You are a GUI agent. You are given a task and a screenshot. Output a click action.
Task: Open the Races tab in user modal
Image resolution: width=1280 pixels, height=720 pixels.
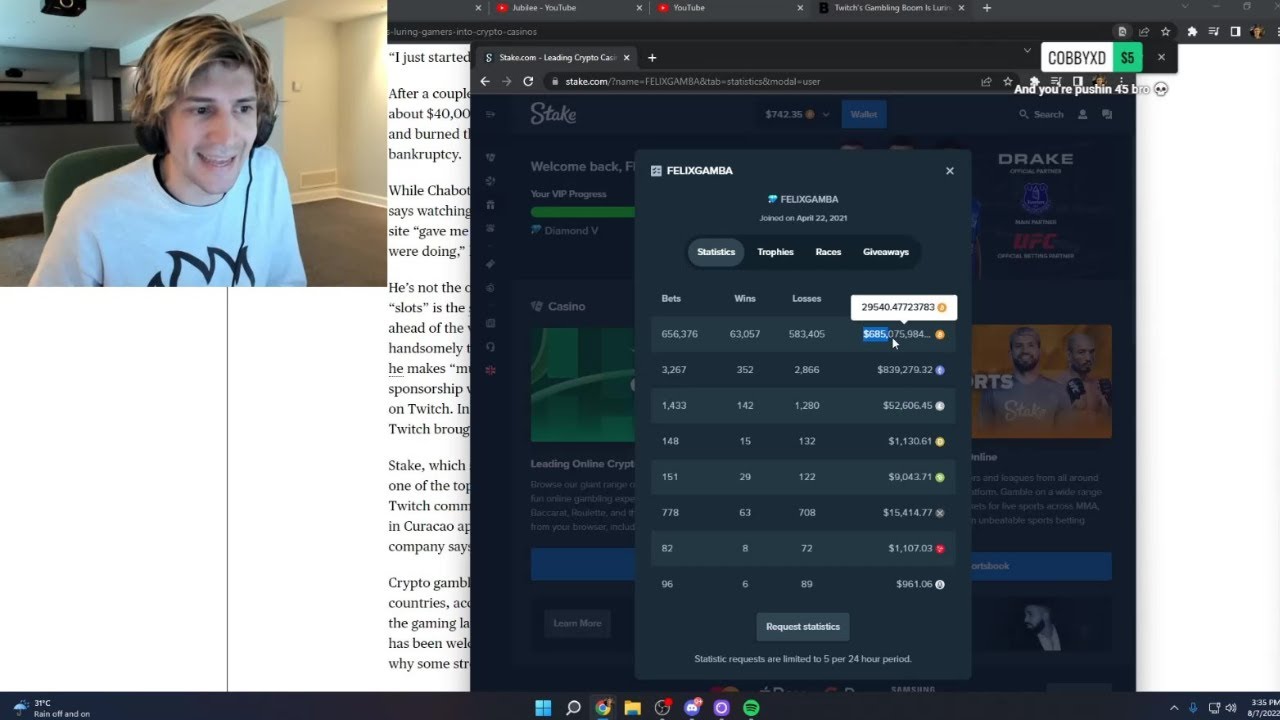click(828, 252)
